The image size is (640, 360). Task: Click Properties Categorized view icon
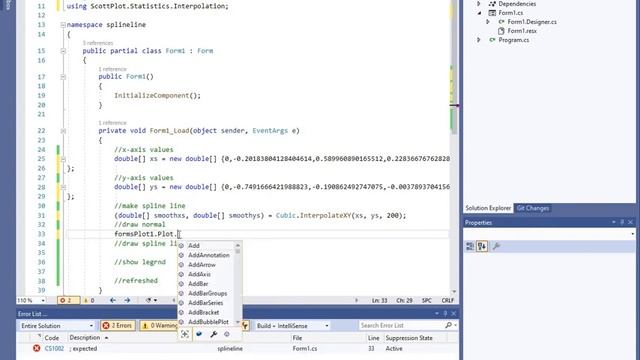[x=470, y=246]
